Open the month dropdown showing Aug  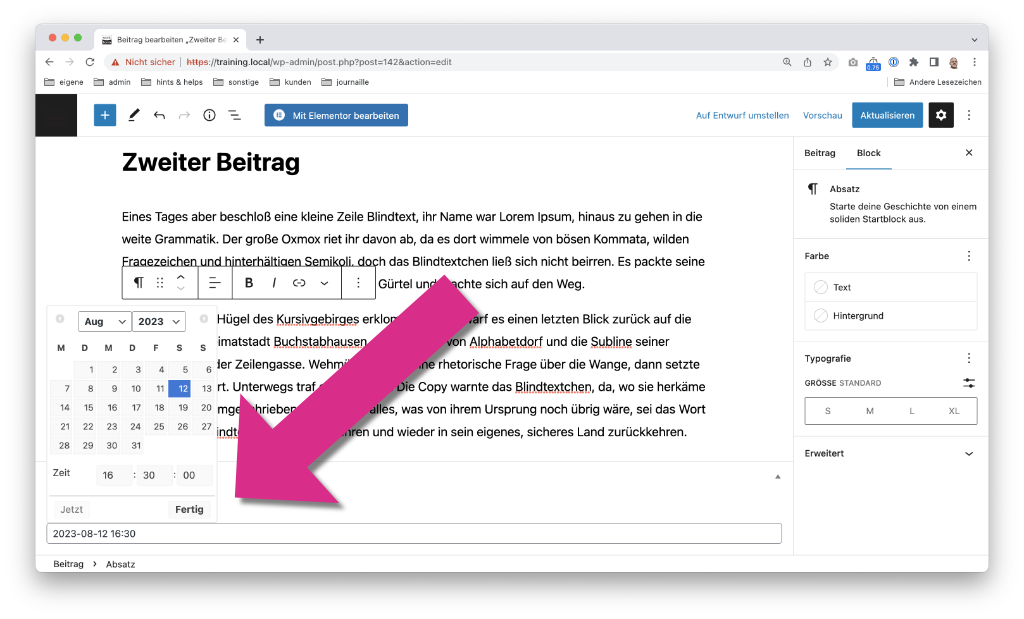tap(104, 321)
